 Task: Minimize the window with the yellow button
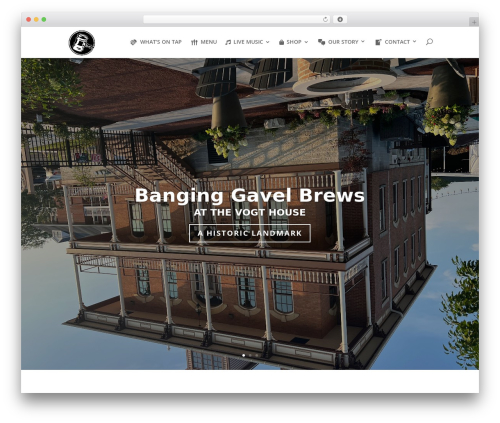[36, 19]
